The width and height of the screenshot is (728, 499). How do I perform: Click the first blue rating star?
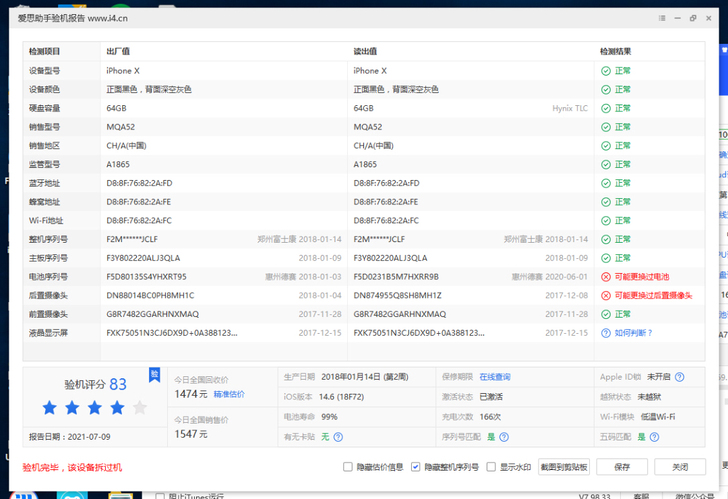tap(50, 408)
